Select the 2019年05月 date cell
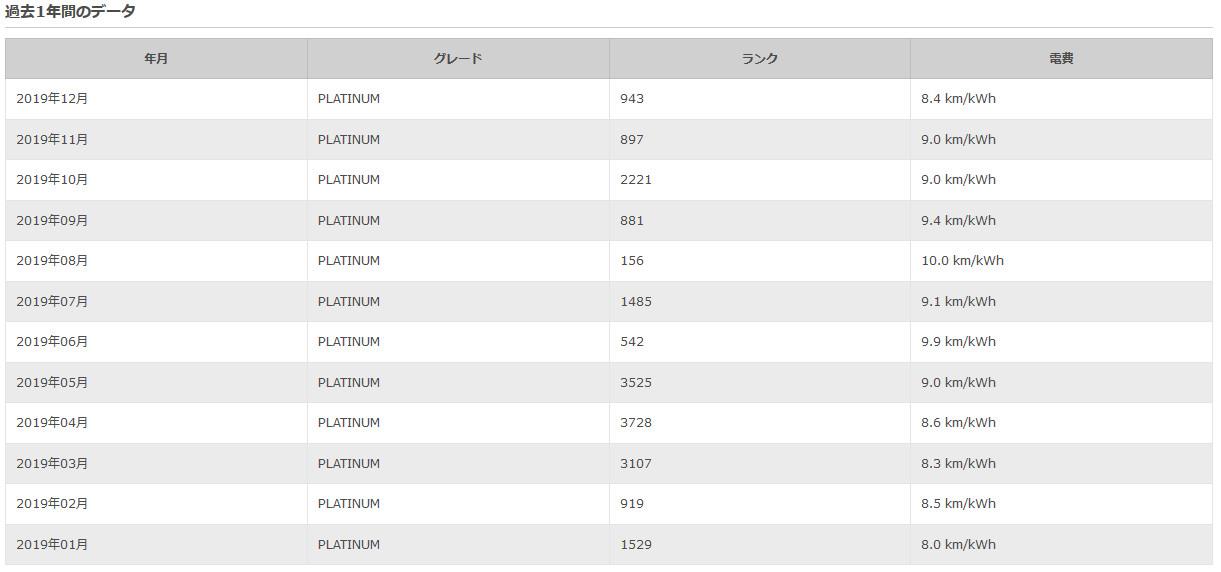Viewport: 1221px width, 572px height. pos(156,383)
